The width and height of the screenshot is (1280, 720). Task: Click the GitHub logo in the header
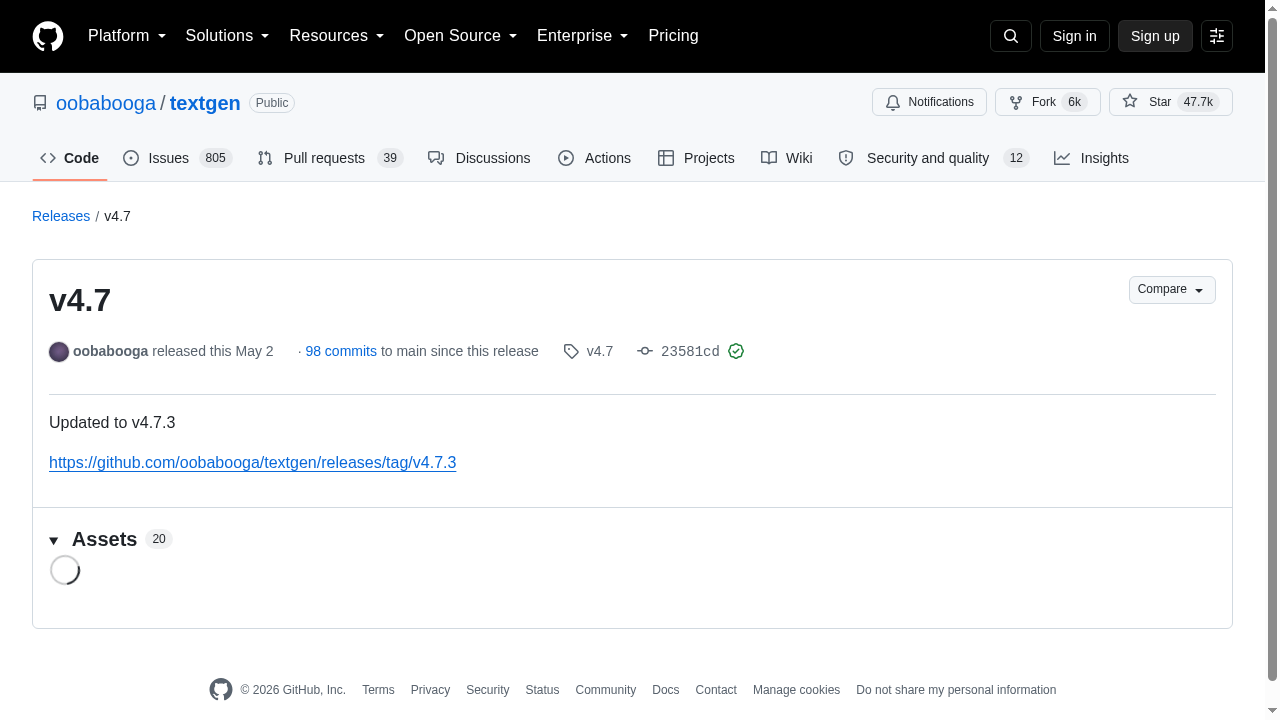point(48,36)
